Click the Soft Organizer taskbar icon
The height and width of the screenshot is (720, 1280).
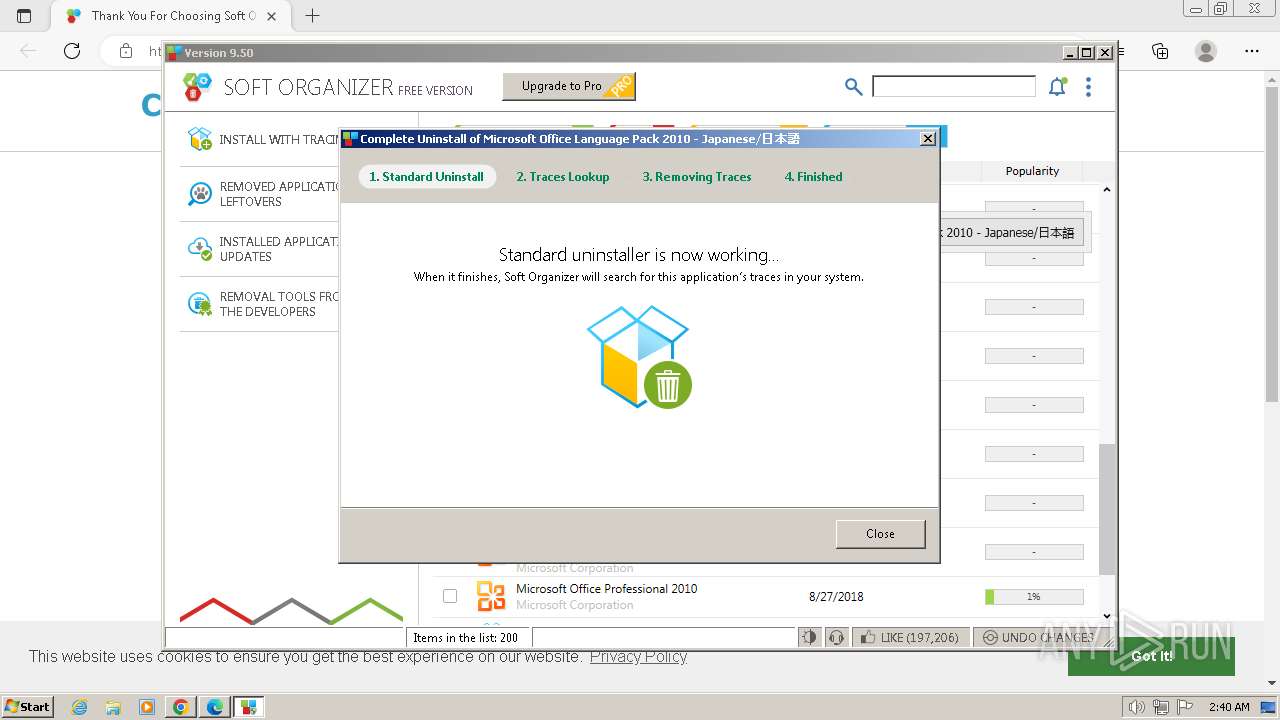pos(249,707)
